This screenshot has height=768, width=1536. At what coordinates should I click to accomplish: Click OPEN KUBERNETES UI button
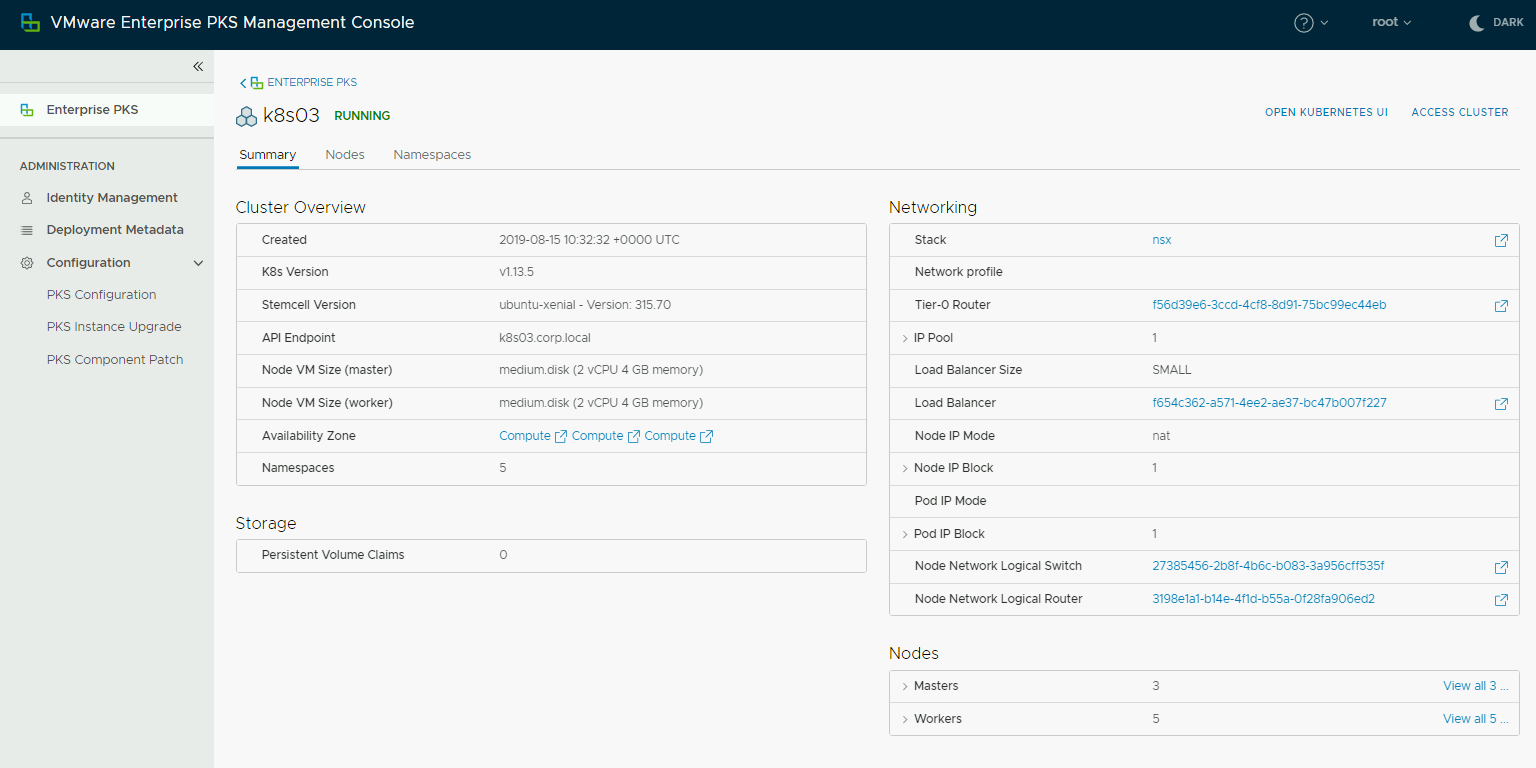(x=1326, y=113)
